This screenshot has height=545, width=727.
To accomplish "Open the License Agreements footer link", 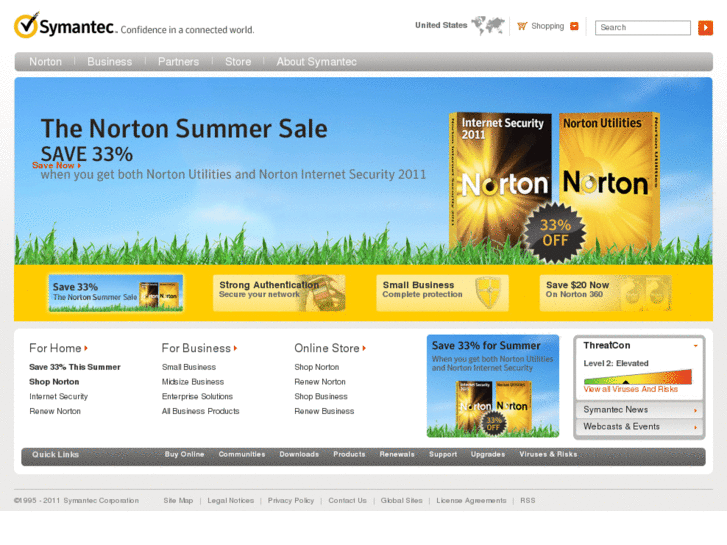I will 471,500.
